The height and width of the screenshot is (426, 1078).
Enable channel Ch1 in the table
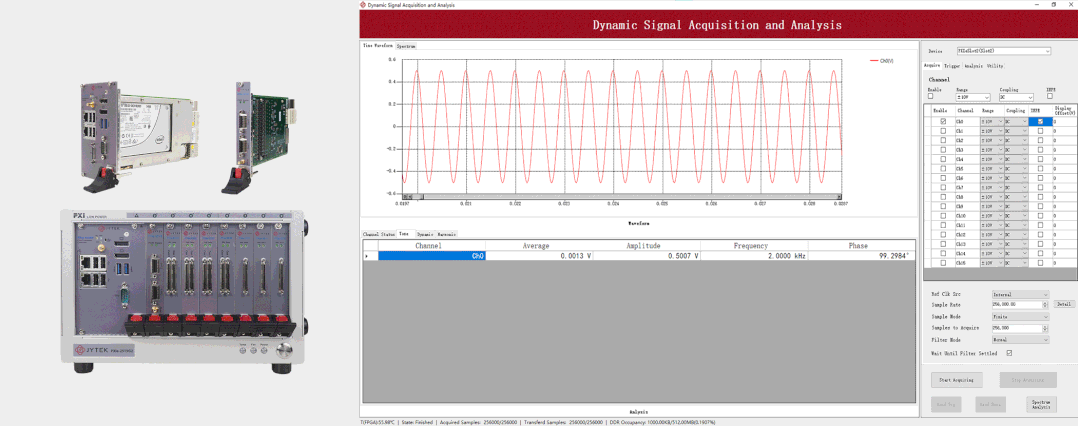coord(943,131)
